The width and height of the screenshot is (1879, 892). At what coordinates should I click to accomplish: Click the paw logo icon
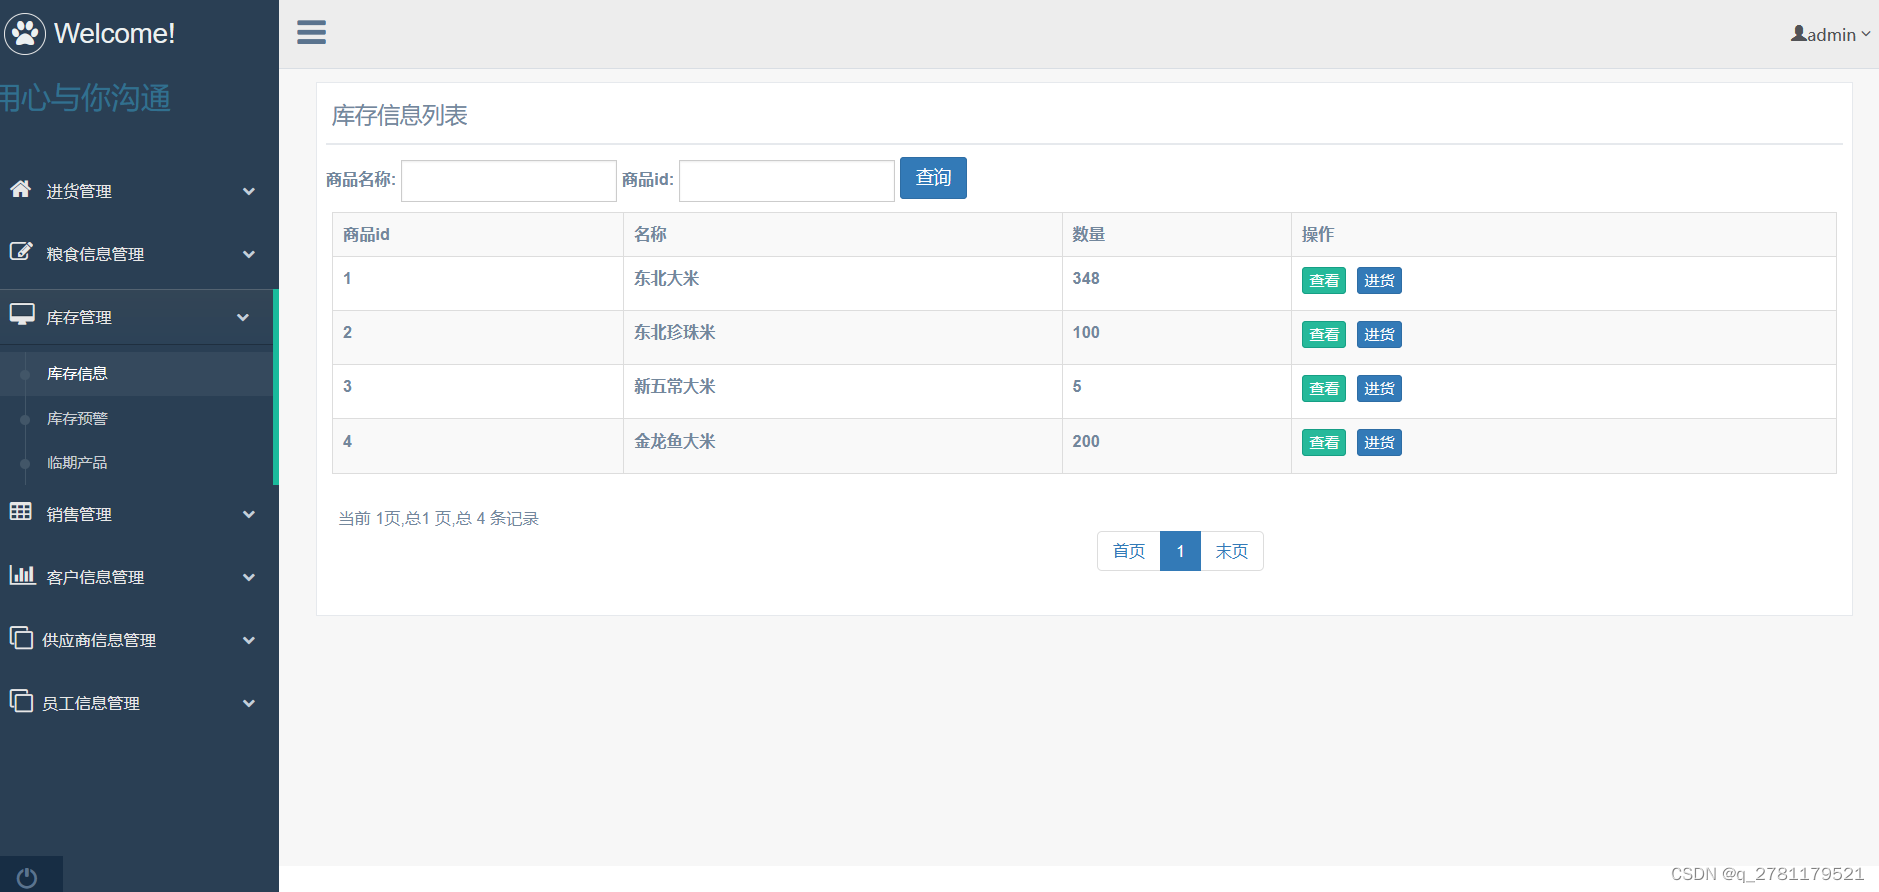(25, 34)
